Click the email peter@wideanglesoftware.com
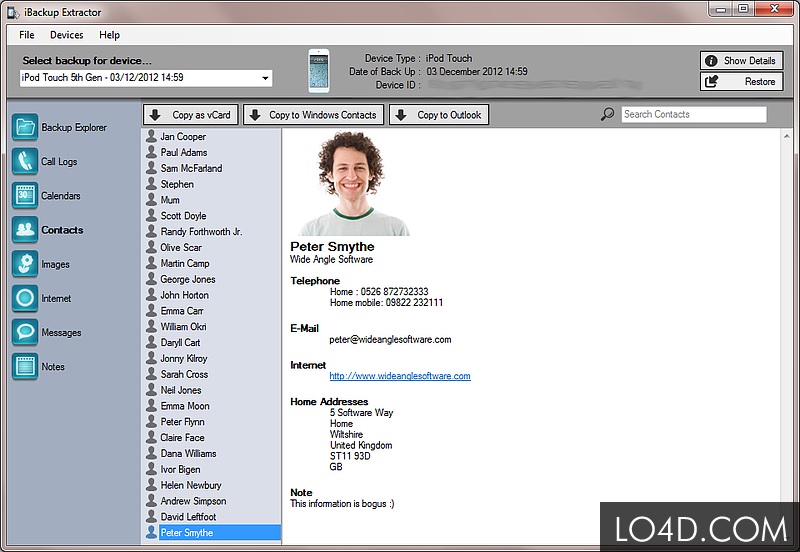 tap(390, 339)
